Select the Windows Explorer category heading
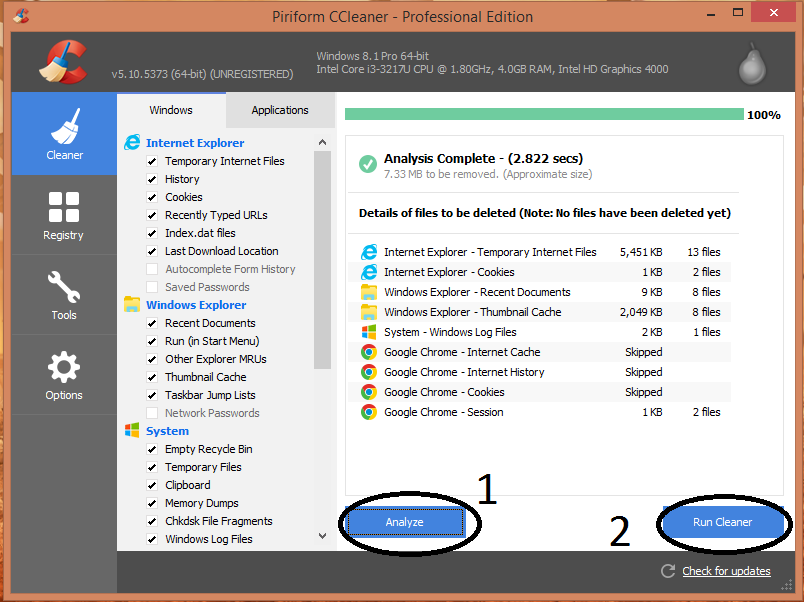This screenshot has width=804, height=602. coord(196,305)
